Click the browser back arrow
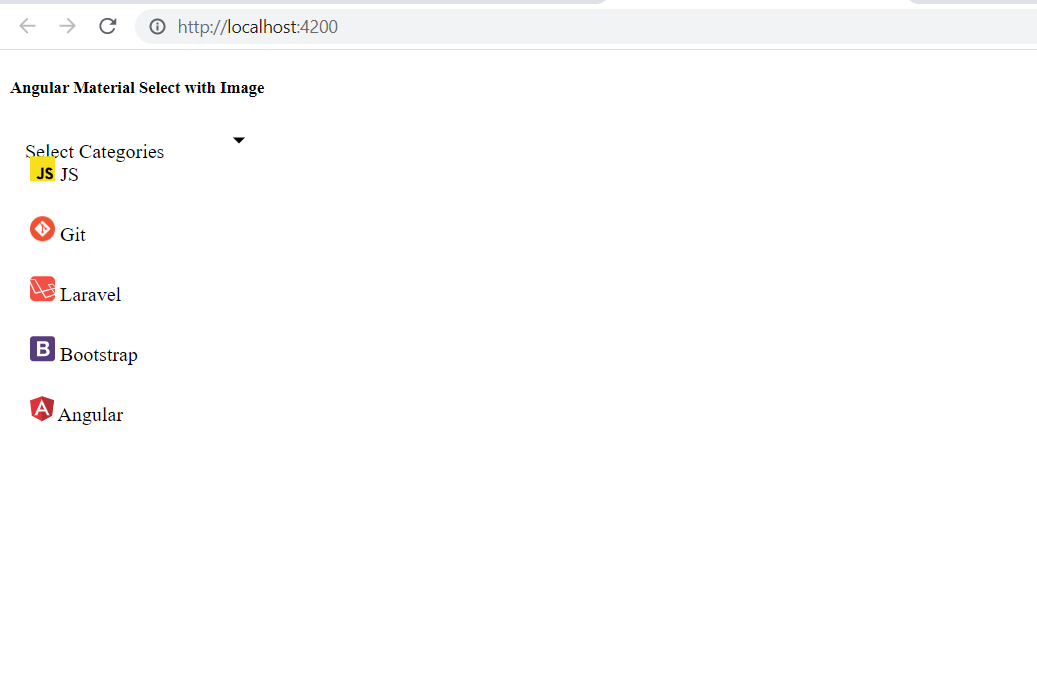Image resolution: width=1037 pixels, height=696 pixels. pos(27,26)
